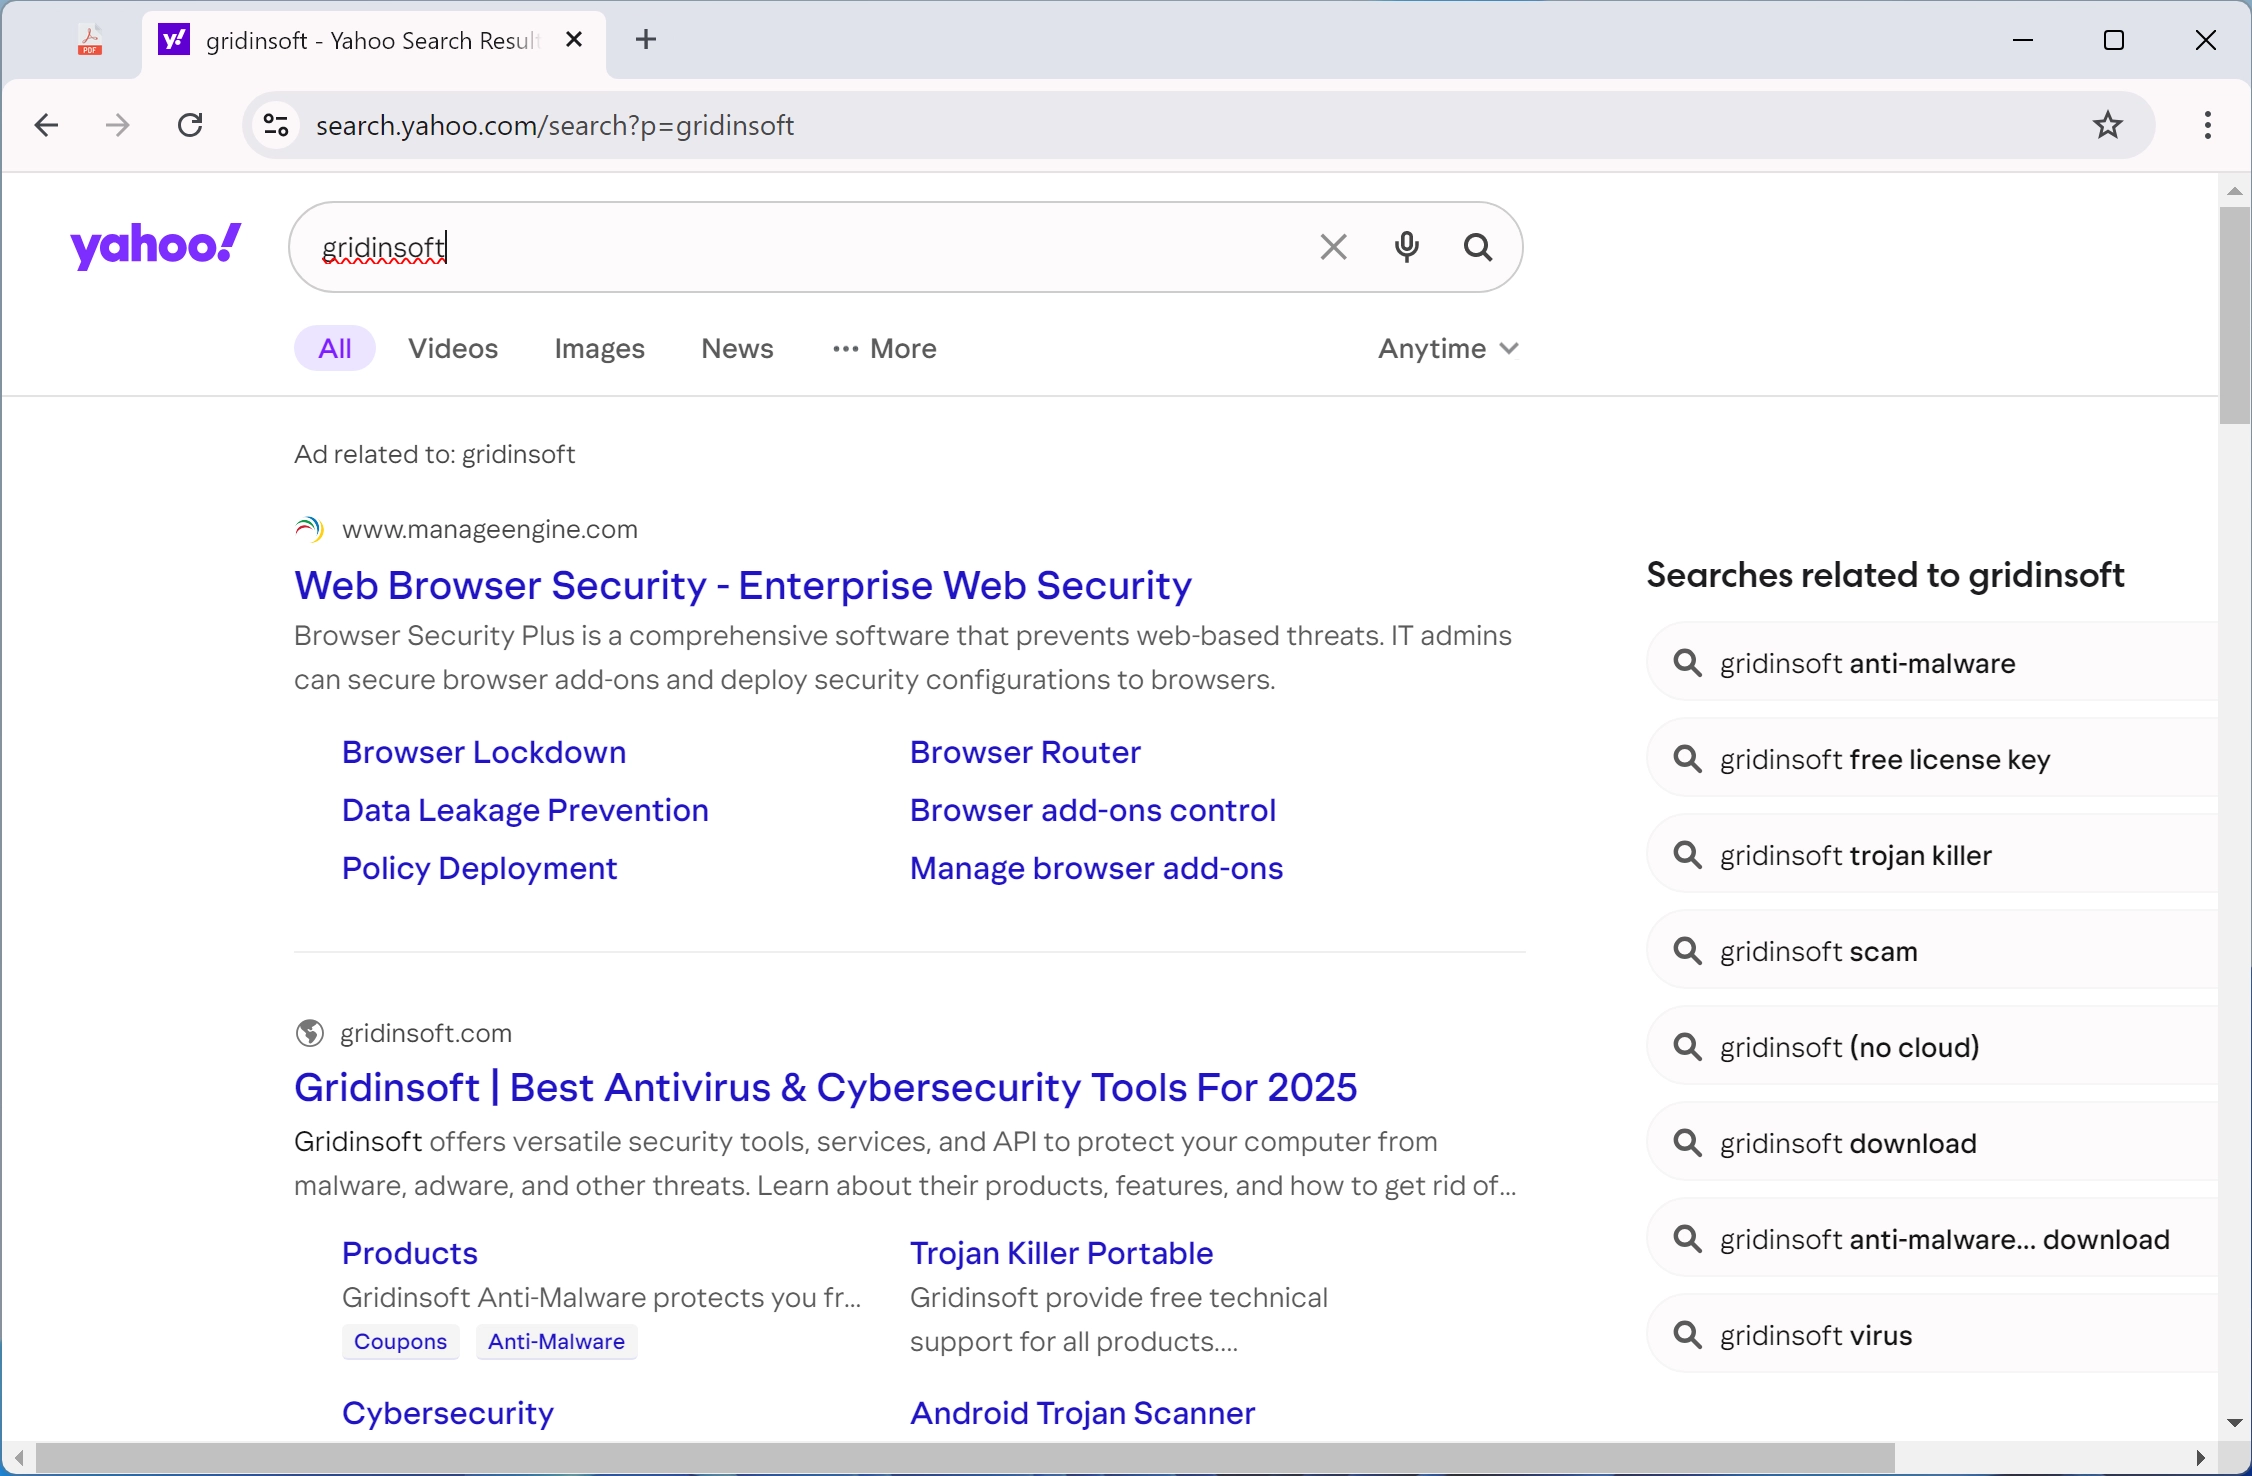Navigate forward with the forward arrow

[116, 124]
